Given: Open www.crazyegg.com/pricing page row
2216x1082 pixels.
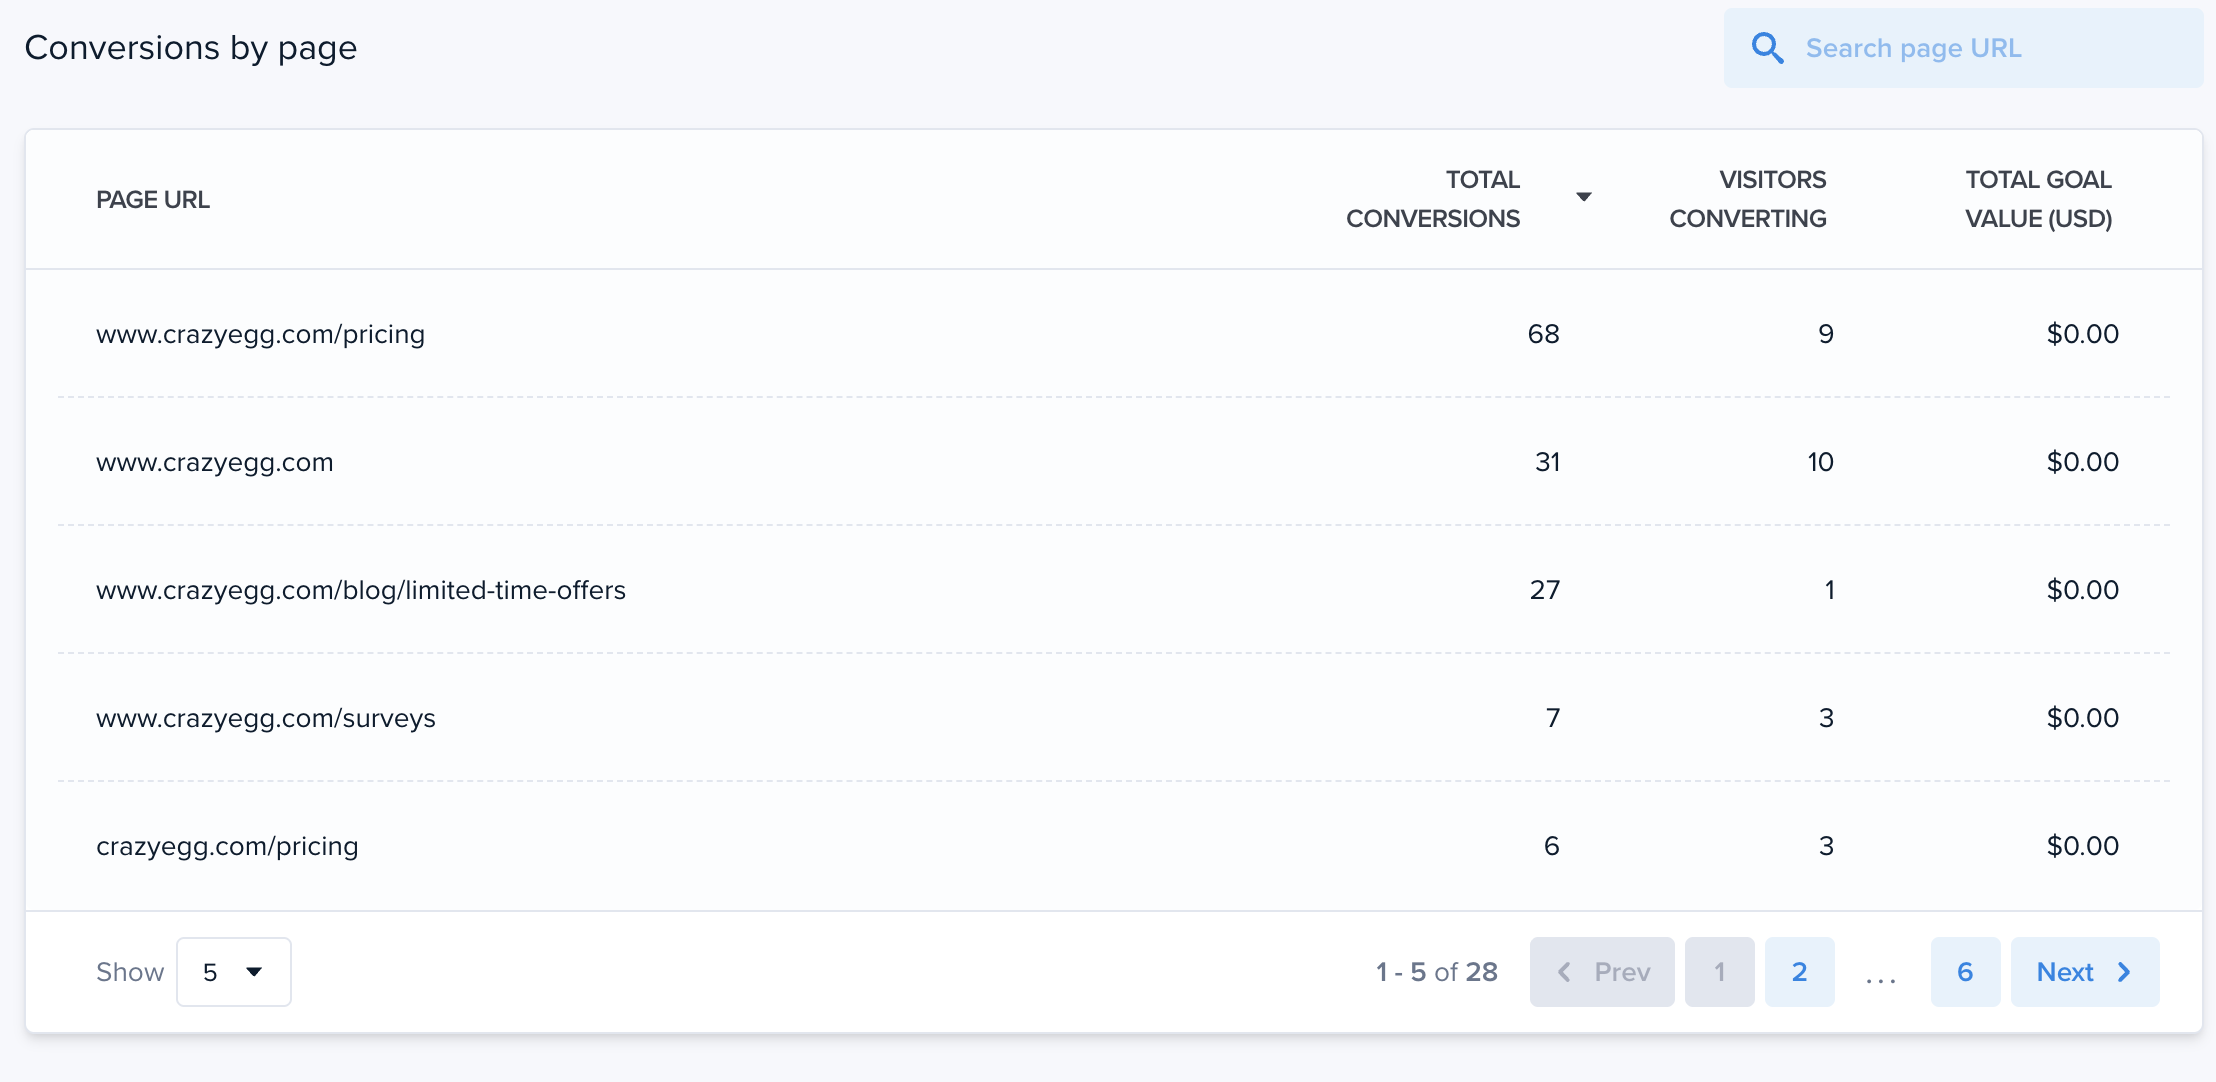Looking at the screenshot, I should 261,334.
